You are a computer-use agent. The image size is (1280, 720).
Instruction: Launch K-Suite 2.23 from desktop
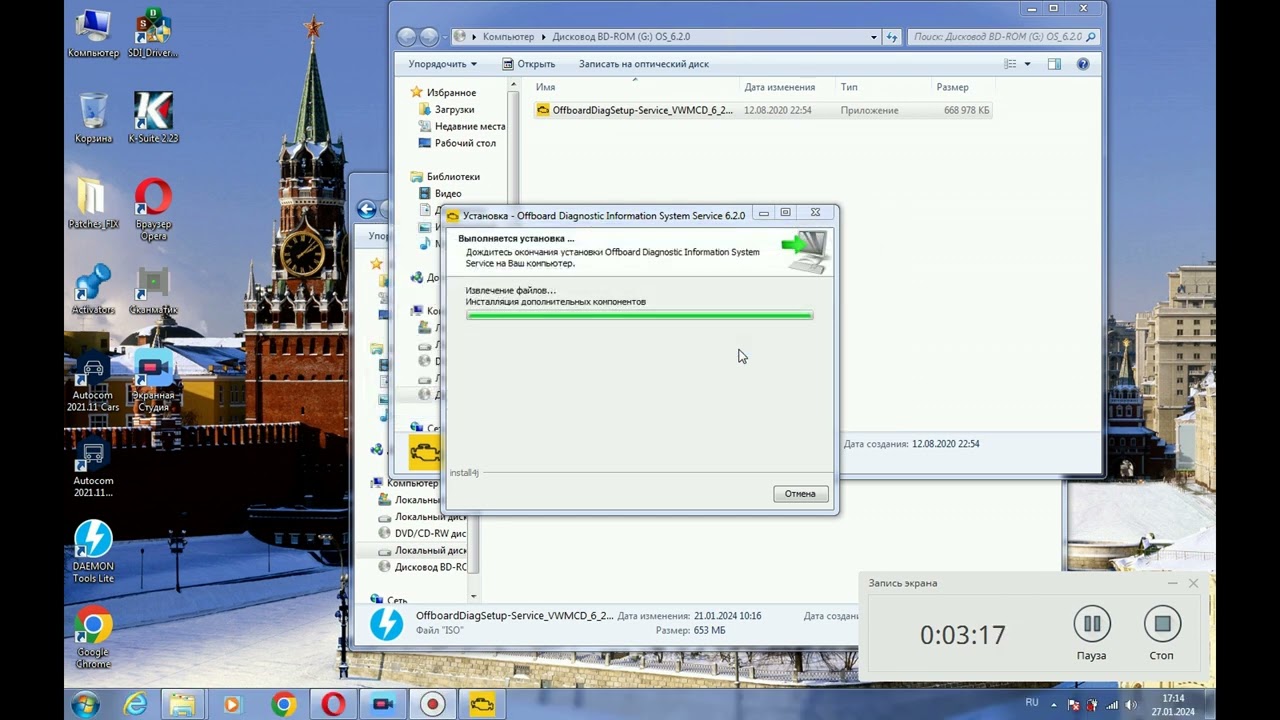click(153, 118)
